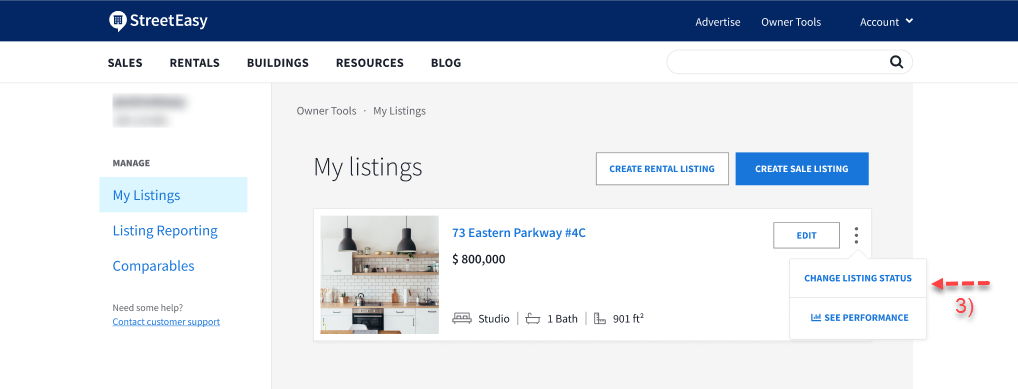Open the Advertise link
Screen dimensions: 1018x389
(717, 22)
